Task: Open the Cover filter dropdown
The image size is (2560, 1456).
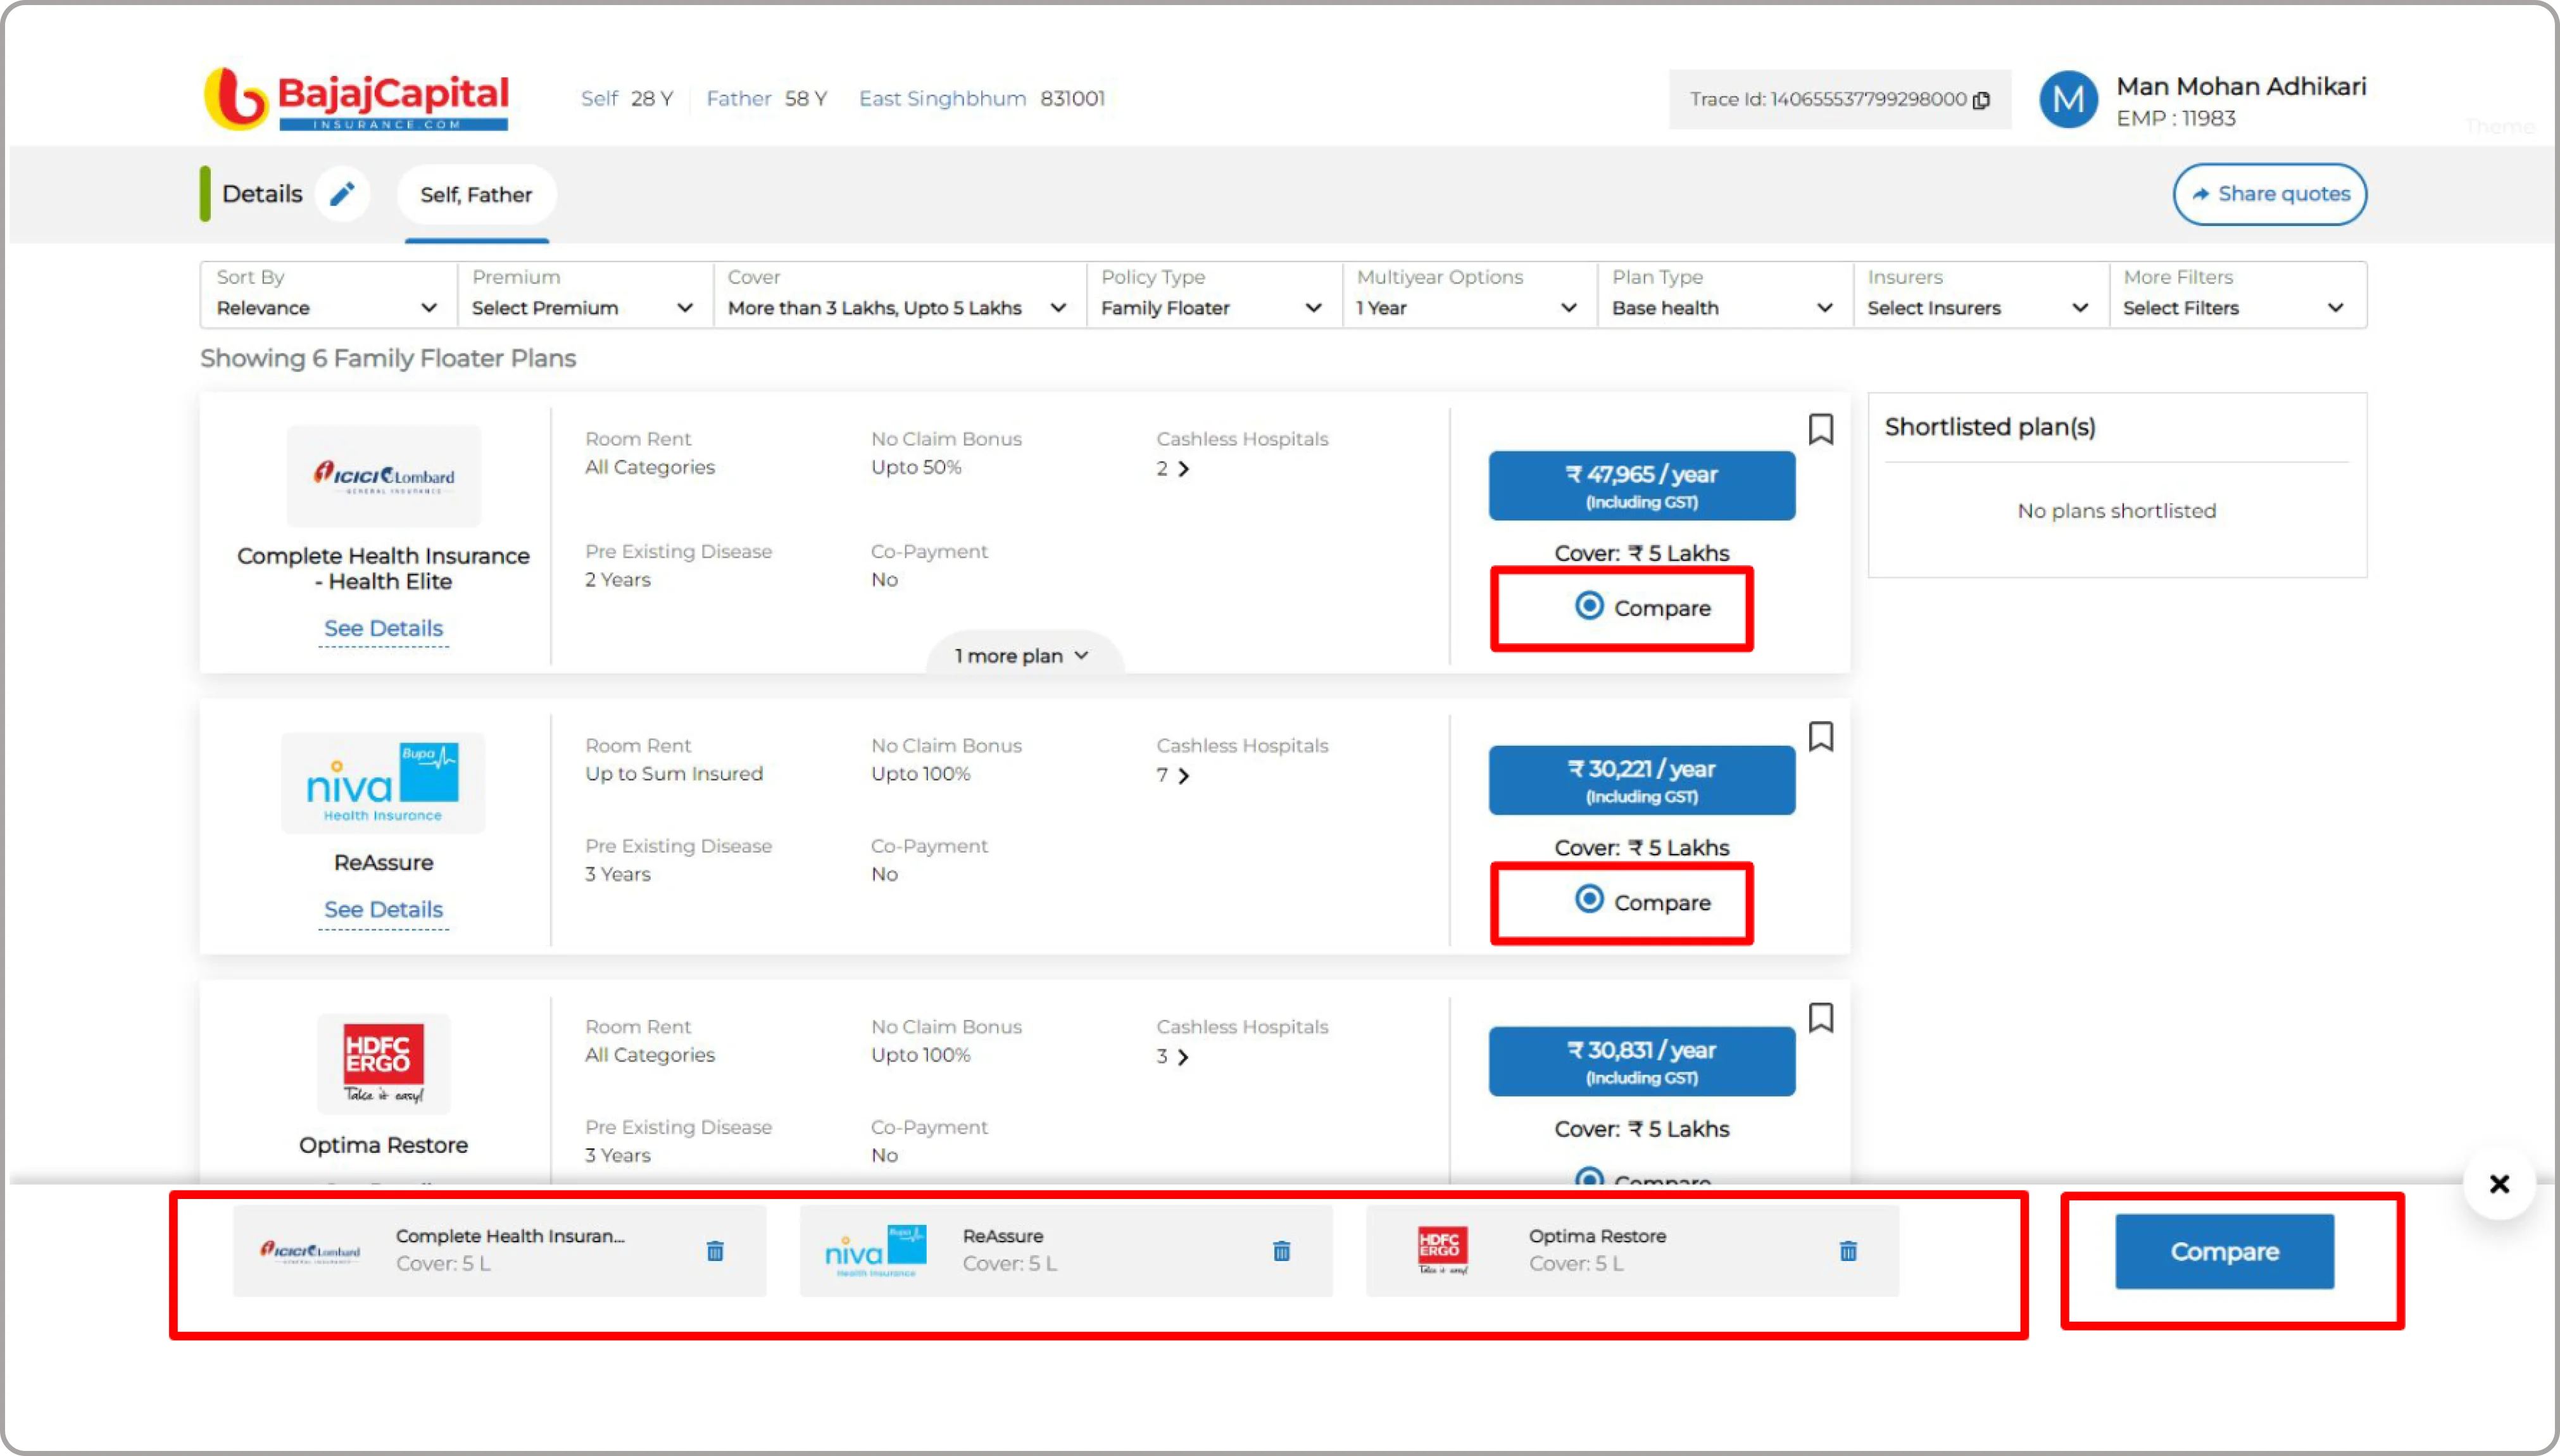Action: (x=899, y=294)
